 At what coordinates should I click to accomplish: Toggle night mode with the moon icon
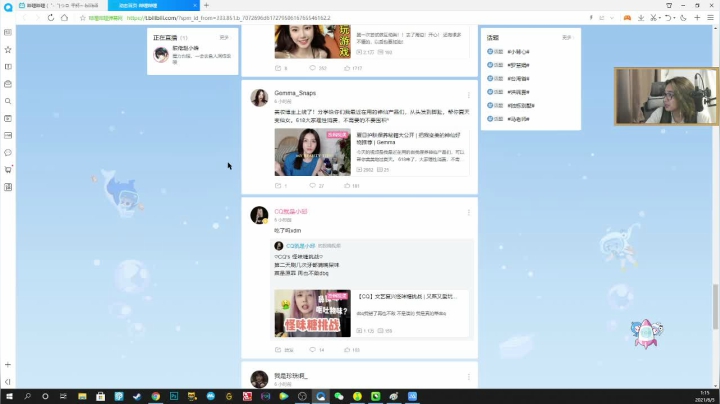(x=683, y=17)
